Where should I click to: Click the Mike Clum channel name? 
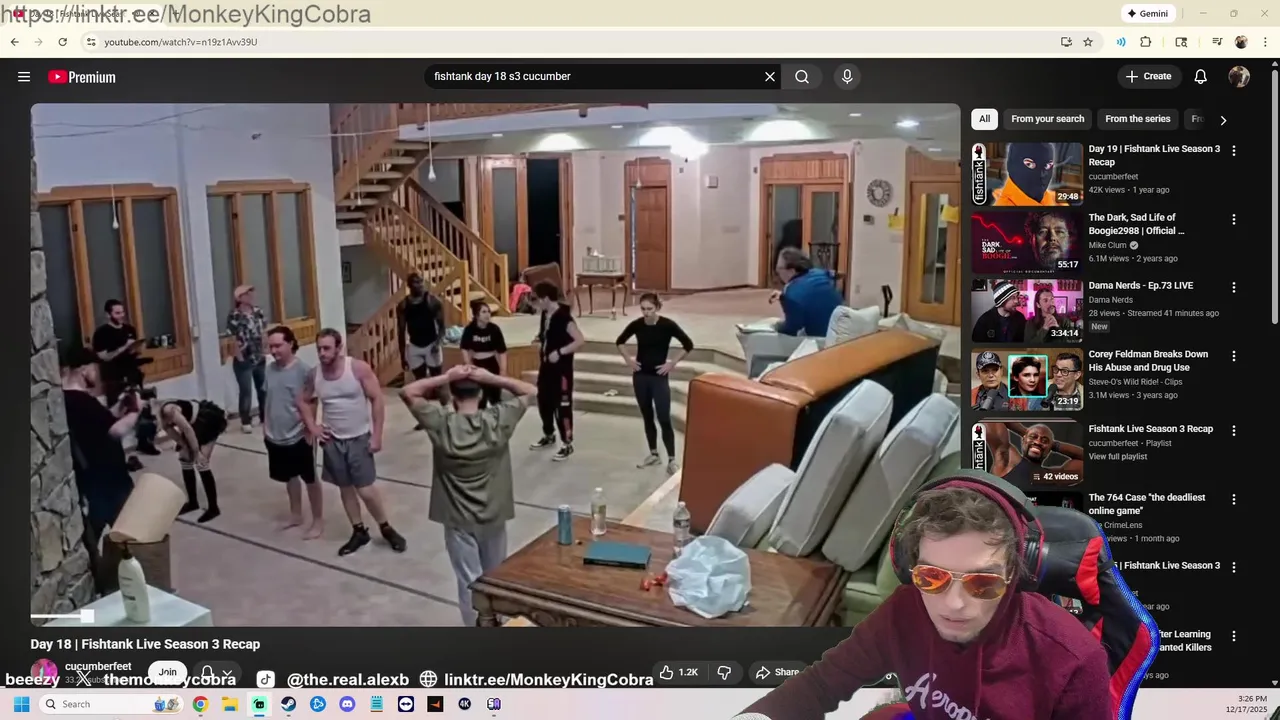coord(1107,245)
